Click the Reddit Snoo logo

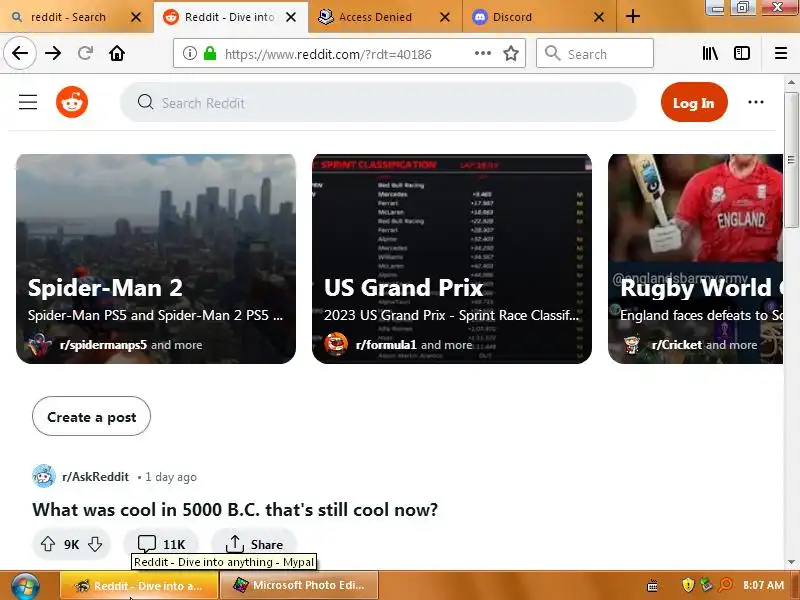(72, 102)
